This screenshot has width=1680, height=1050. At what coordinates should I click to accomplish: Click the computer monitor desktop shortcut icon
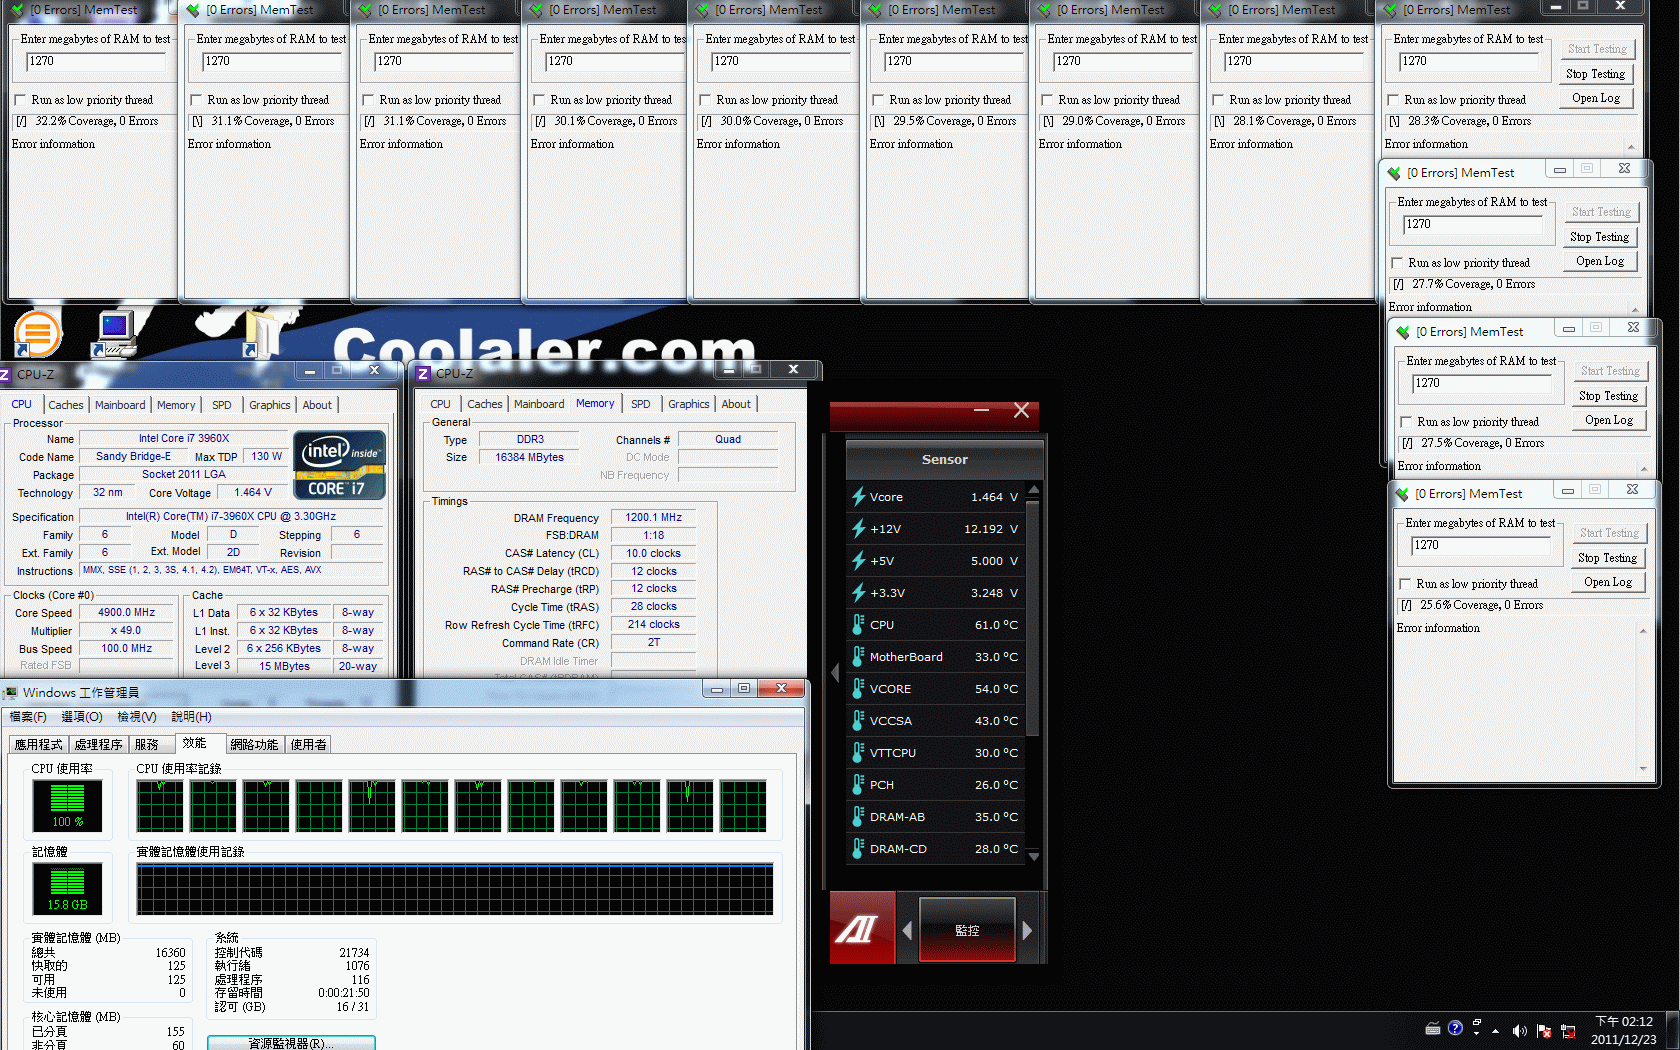pos(116,333)
